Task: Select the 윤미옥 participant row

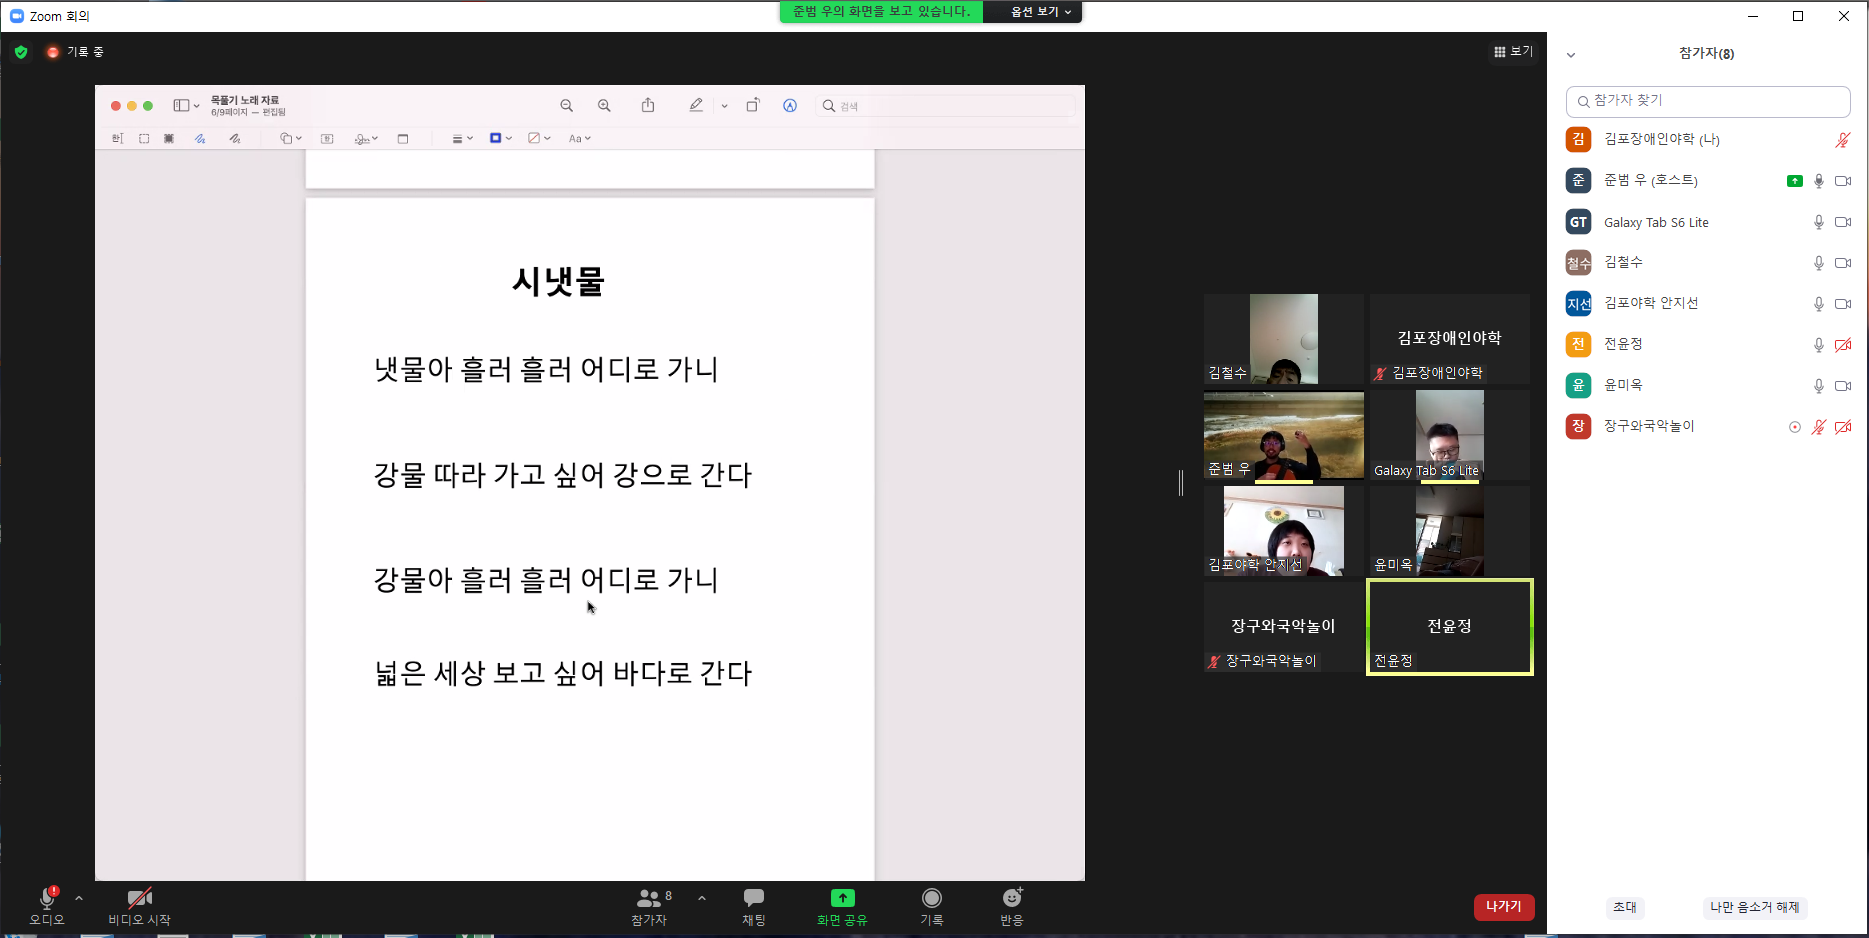Action: point(1708,385)
